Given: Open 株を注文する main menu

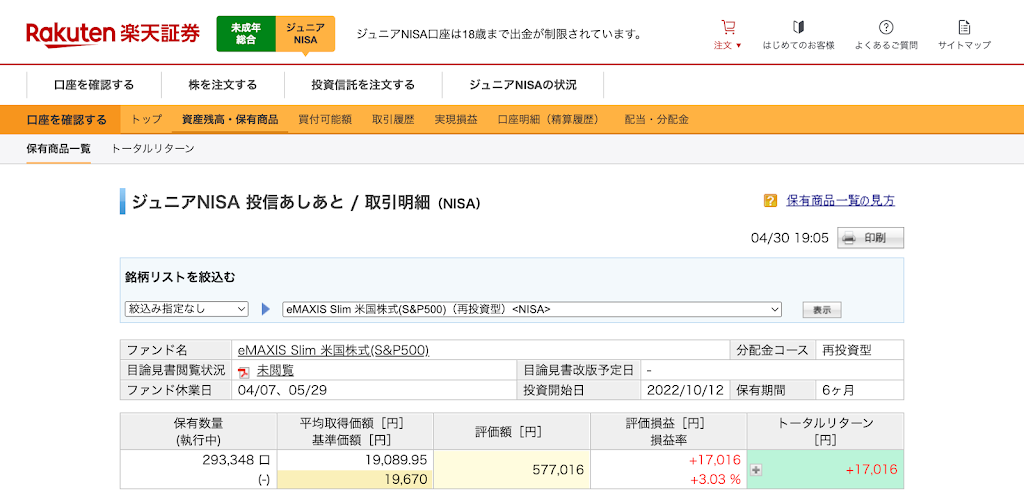Looking at the screenshot, I should [x=223, y=85].
